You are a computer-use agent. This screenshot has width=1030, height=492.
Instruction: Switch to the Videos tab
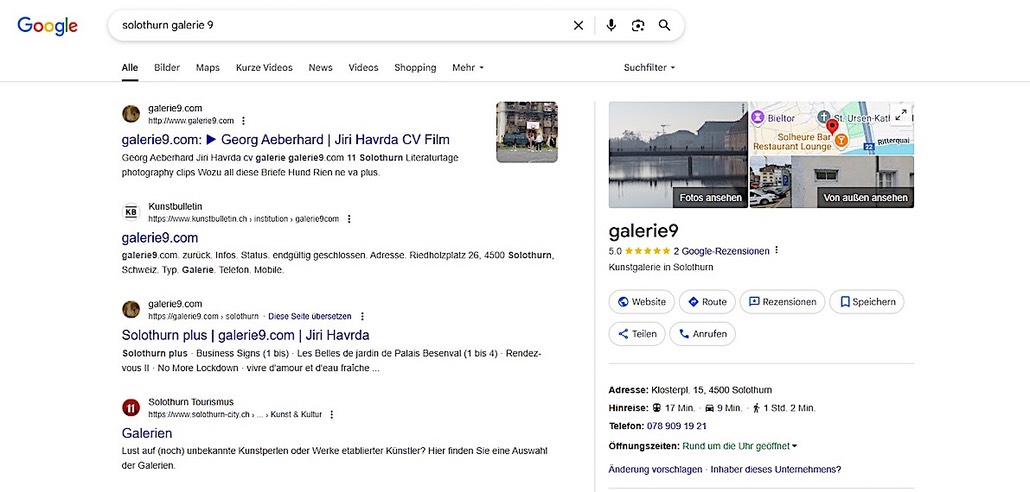click(x=363, y=67)
